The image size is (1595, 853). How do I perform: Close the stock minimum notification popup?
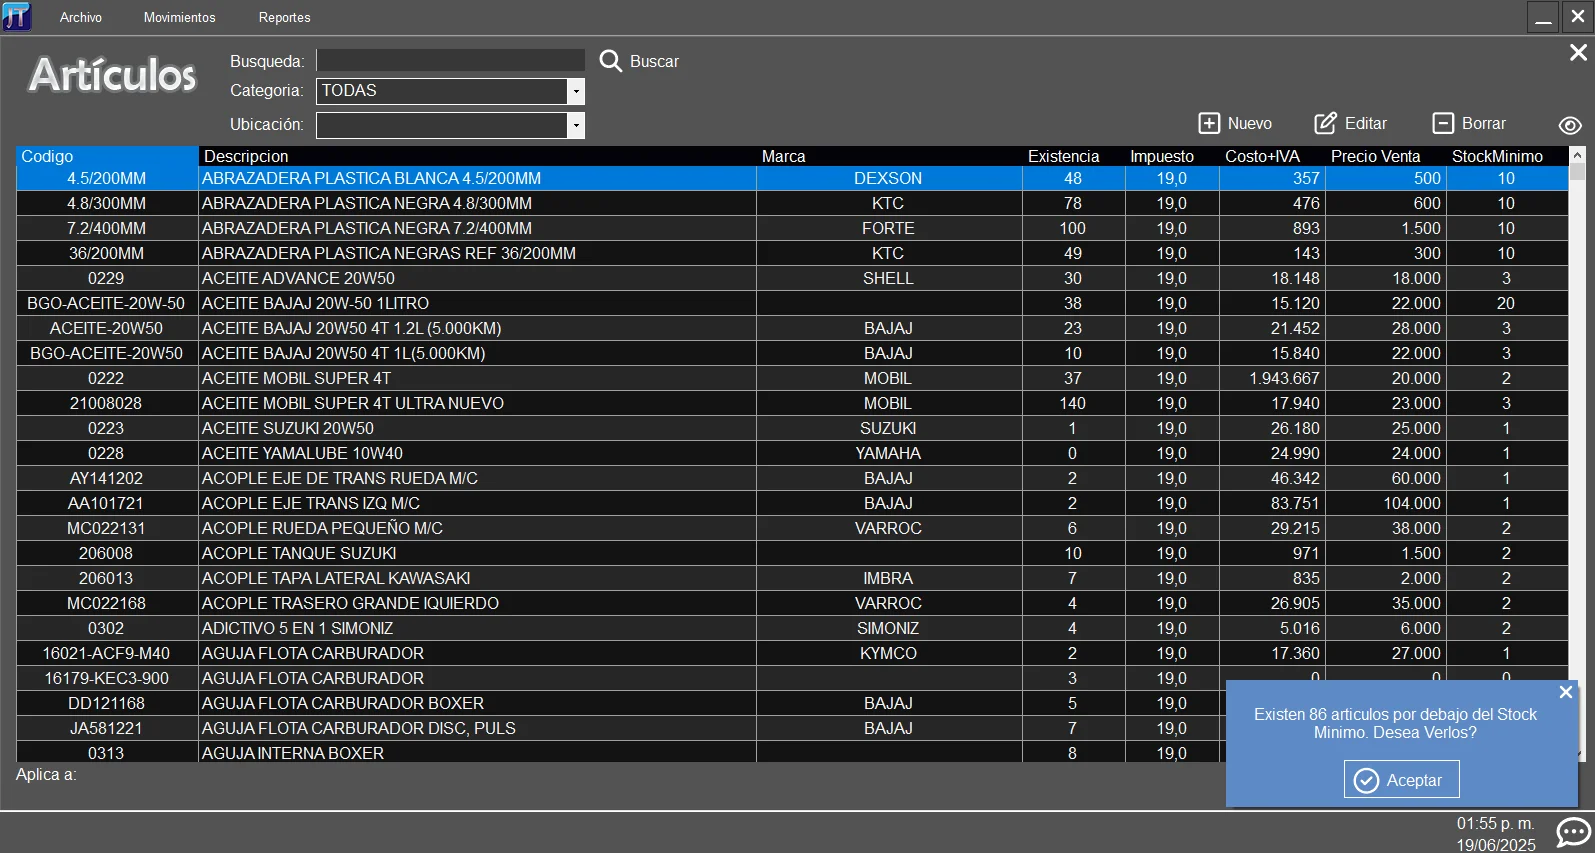[1566, 692]
